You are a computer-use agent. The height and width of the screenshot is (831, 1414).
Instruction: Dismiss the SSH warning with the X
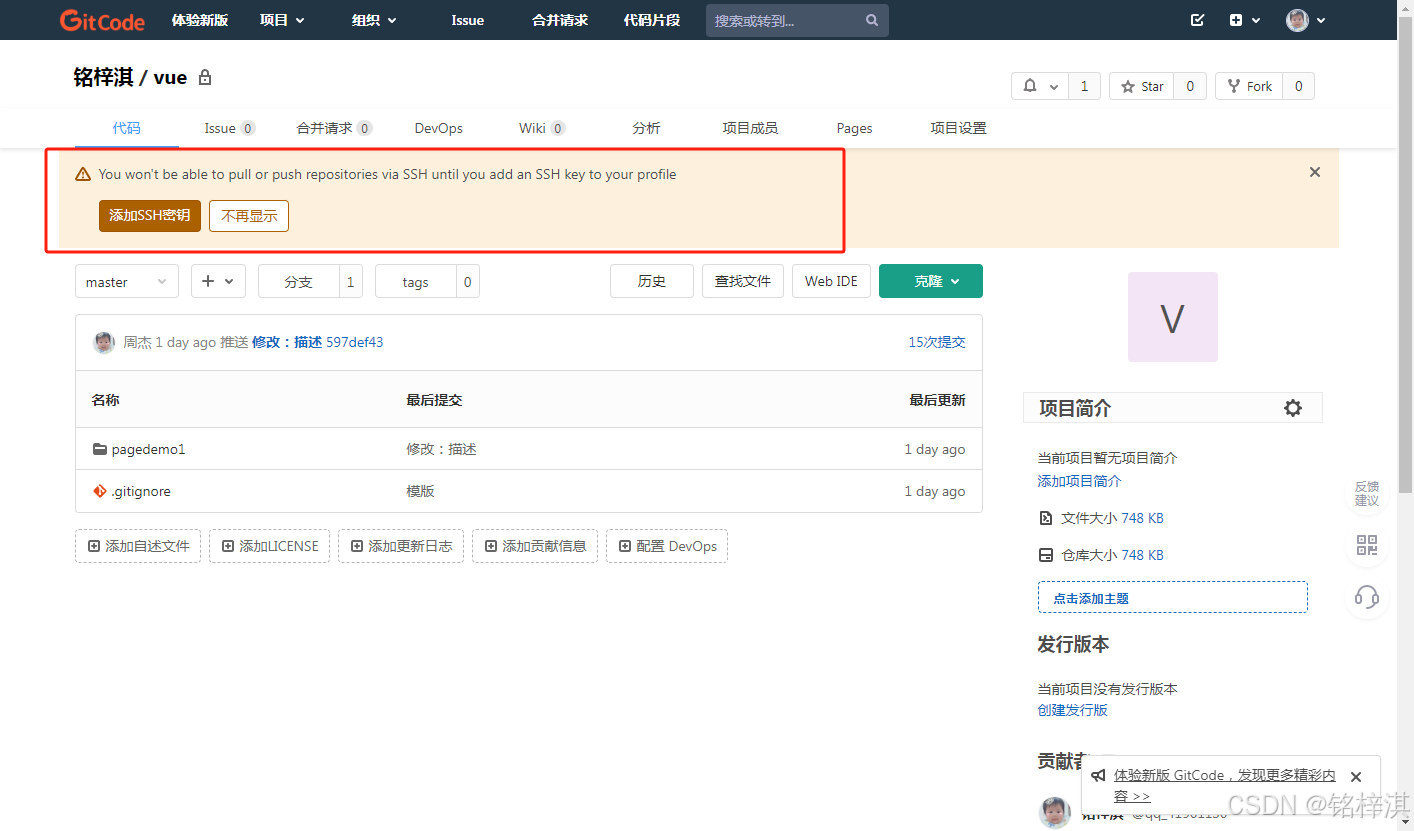[1315, 172]
